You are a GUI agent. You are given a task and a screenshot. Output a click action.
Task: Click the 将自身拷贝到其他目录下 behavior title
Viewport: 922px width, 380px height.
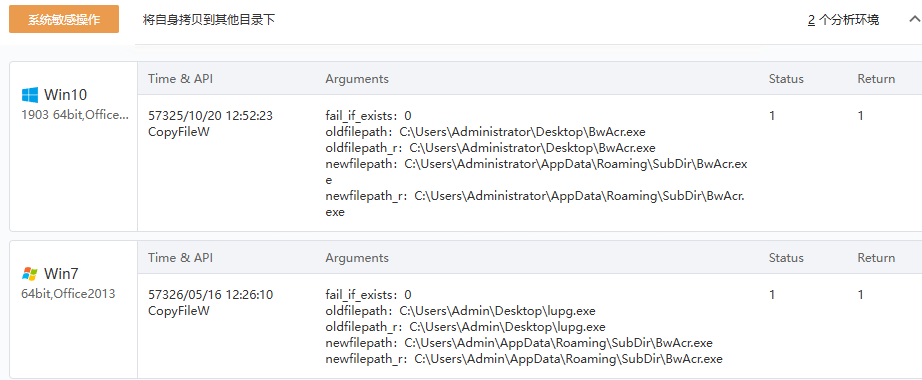(209, 20)
